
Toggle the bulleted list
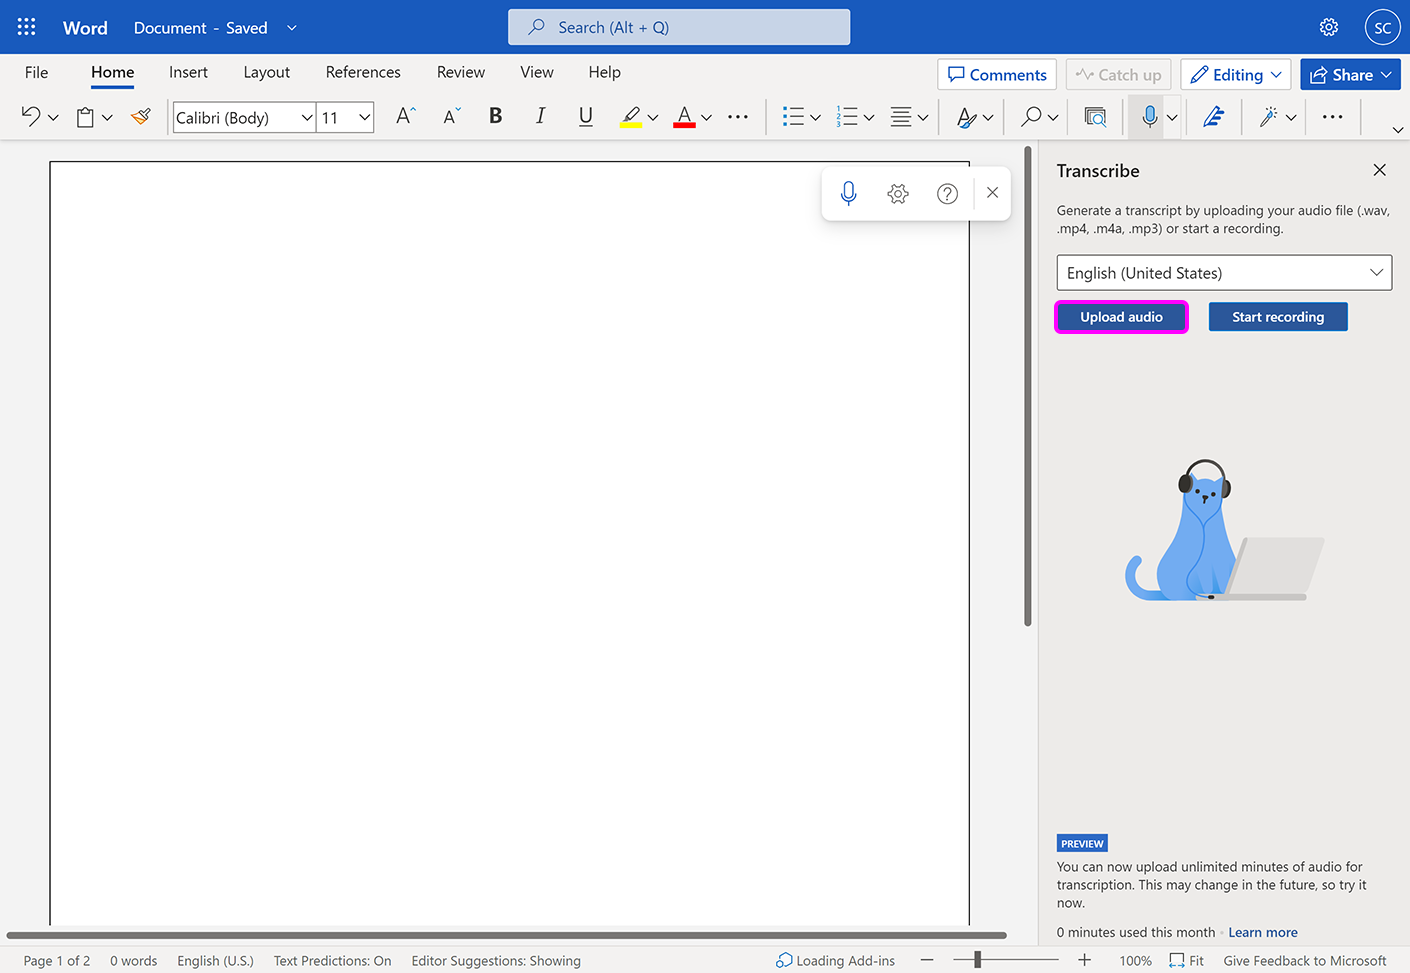click(794, 117)
